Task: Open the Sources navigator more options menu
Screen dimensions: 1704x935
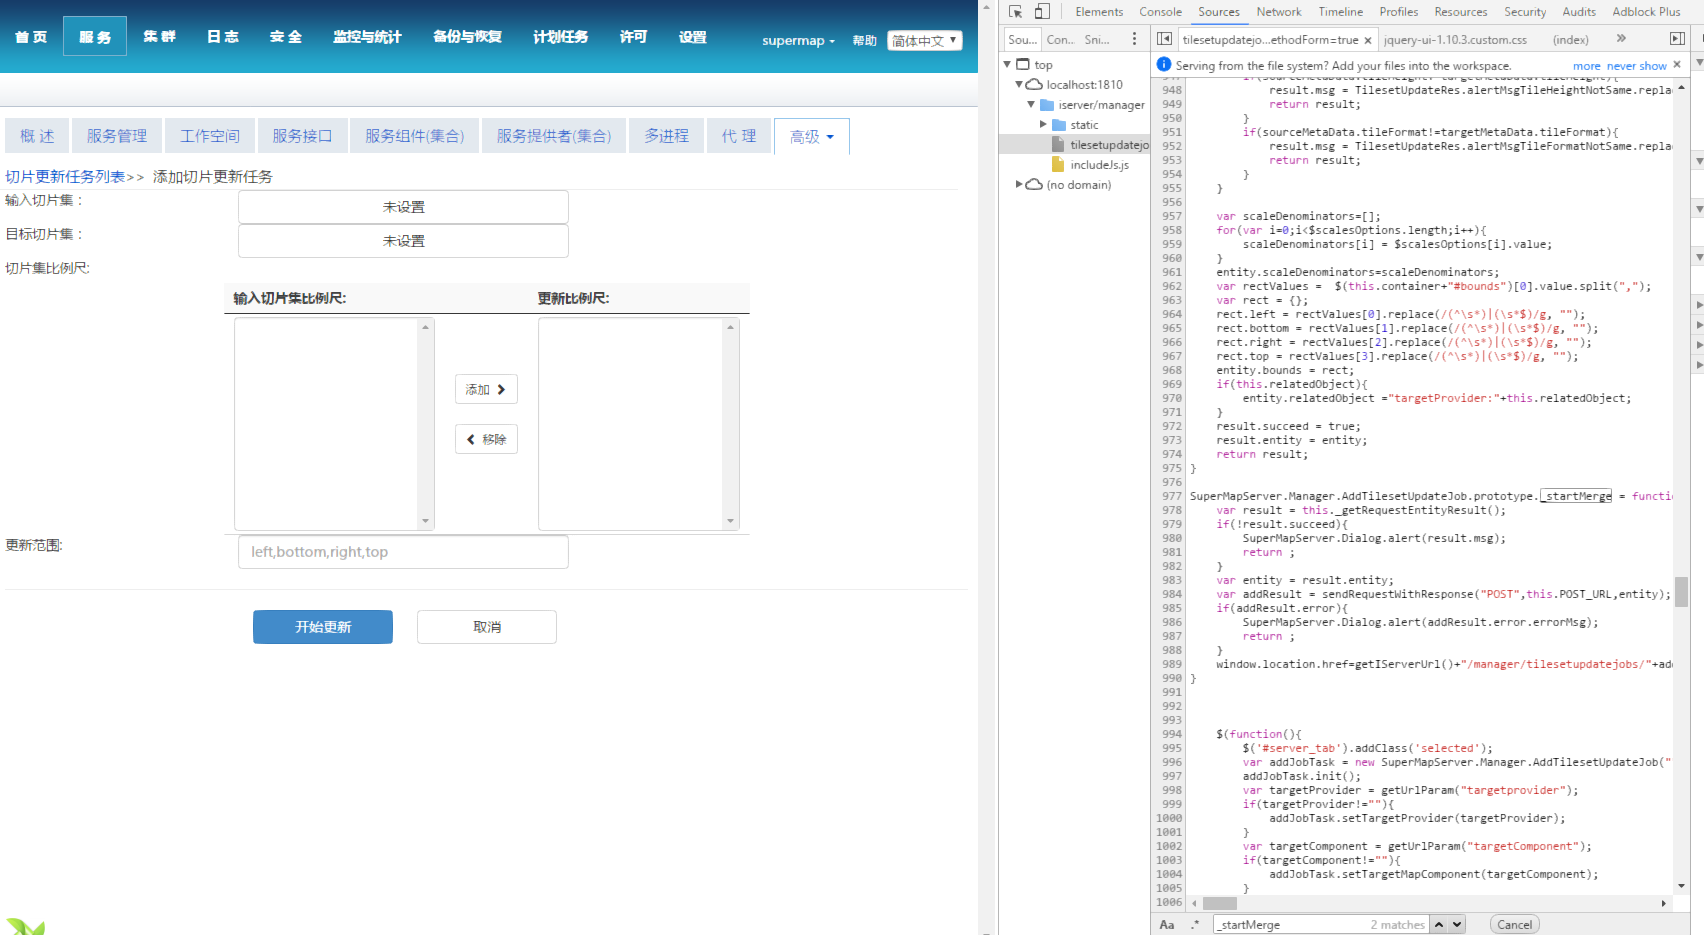Action: (1134, 39)
